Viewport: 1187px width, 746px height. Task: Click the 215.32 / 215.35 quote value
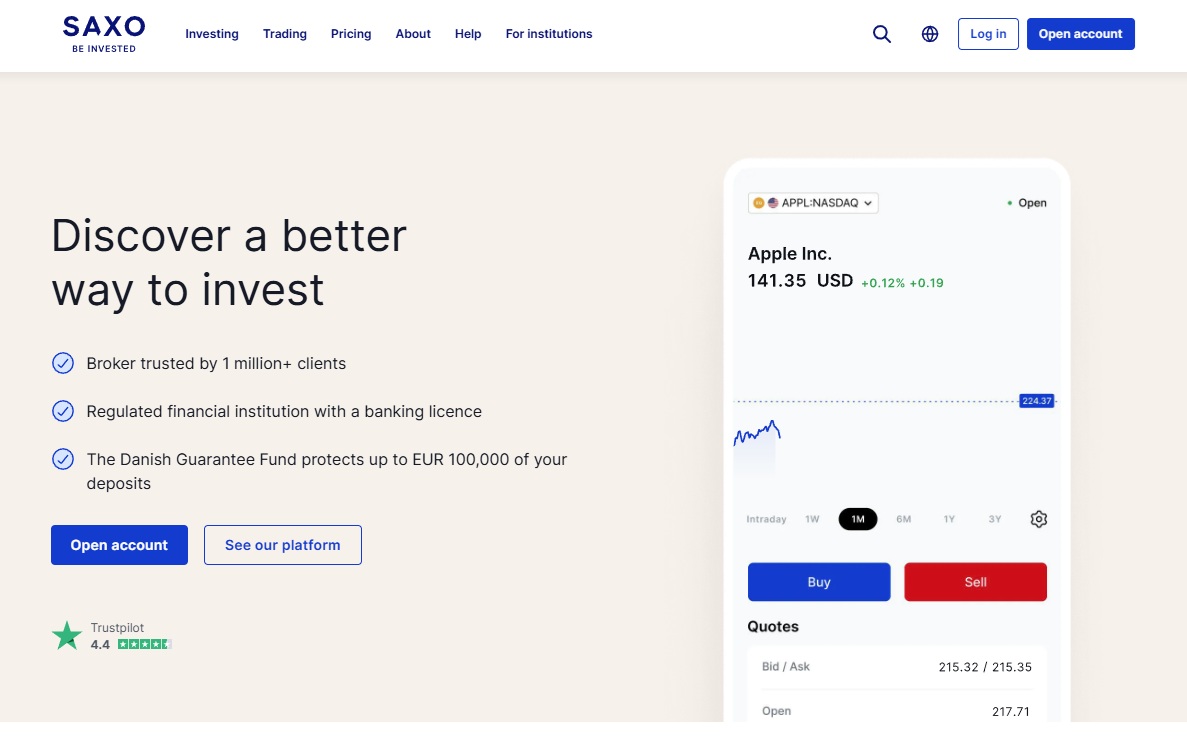pyautogui.click(x=985, y=667)
